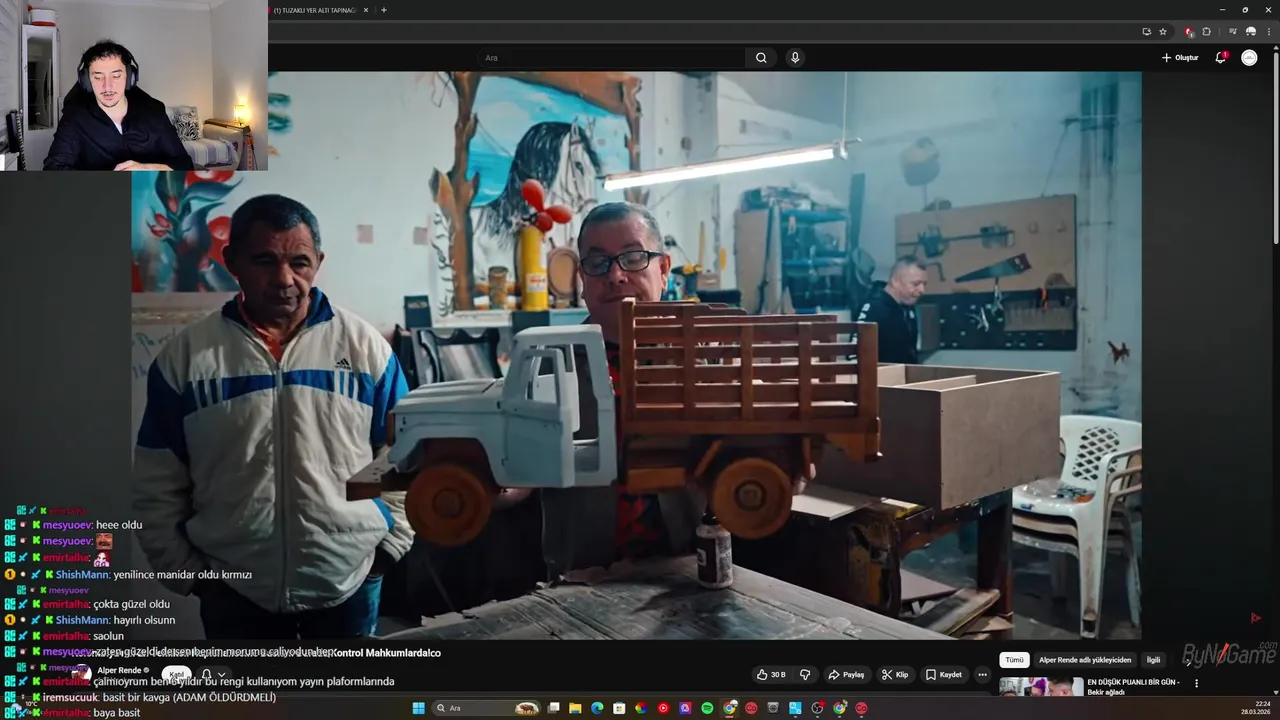The height and width of the screenshot is (720, 1280).
Task: Click ShishMann's message 'hayırlı olsun'
Action: click(144, 620)
